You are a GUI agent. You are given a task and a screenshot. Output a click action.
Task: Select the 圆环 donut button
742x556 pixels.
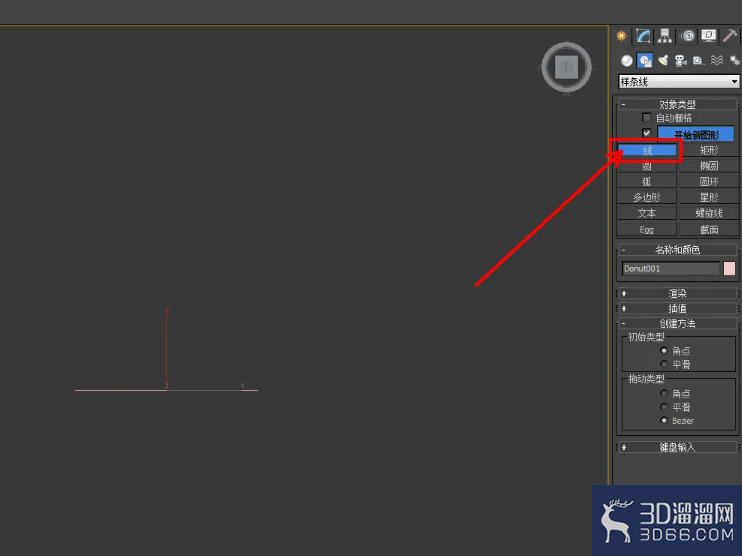click(709, 182)
